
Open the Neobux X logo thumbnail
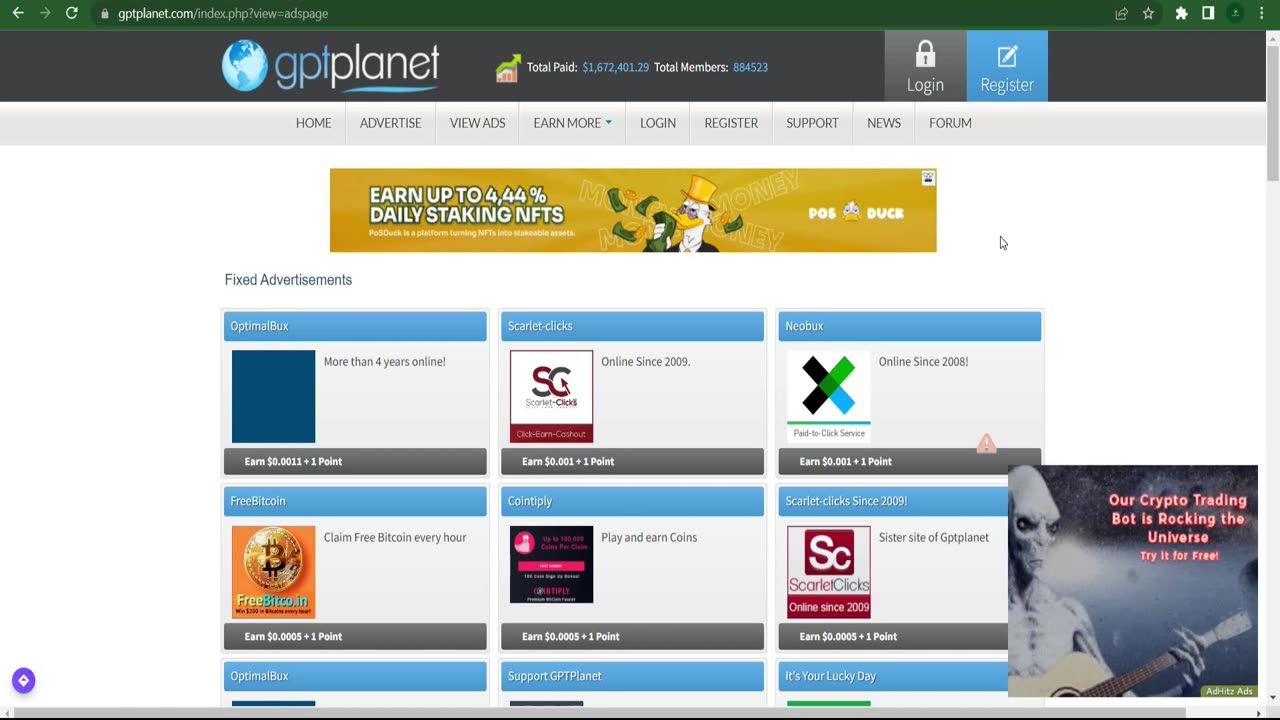coord(829,396)
